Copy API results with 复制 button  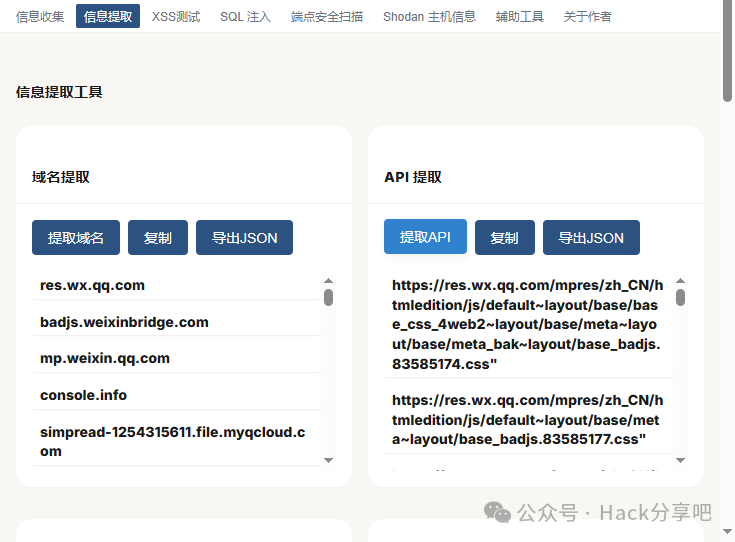[x=505, y=238]
